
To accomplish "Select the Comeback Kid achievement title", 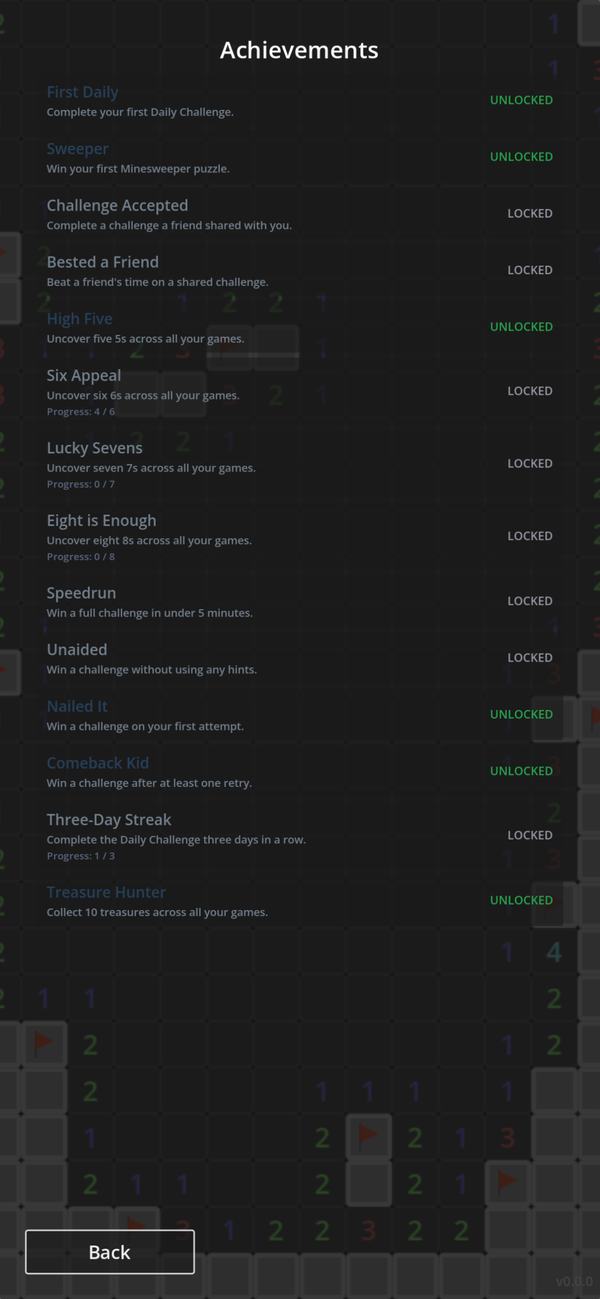I will point(97,763).
